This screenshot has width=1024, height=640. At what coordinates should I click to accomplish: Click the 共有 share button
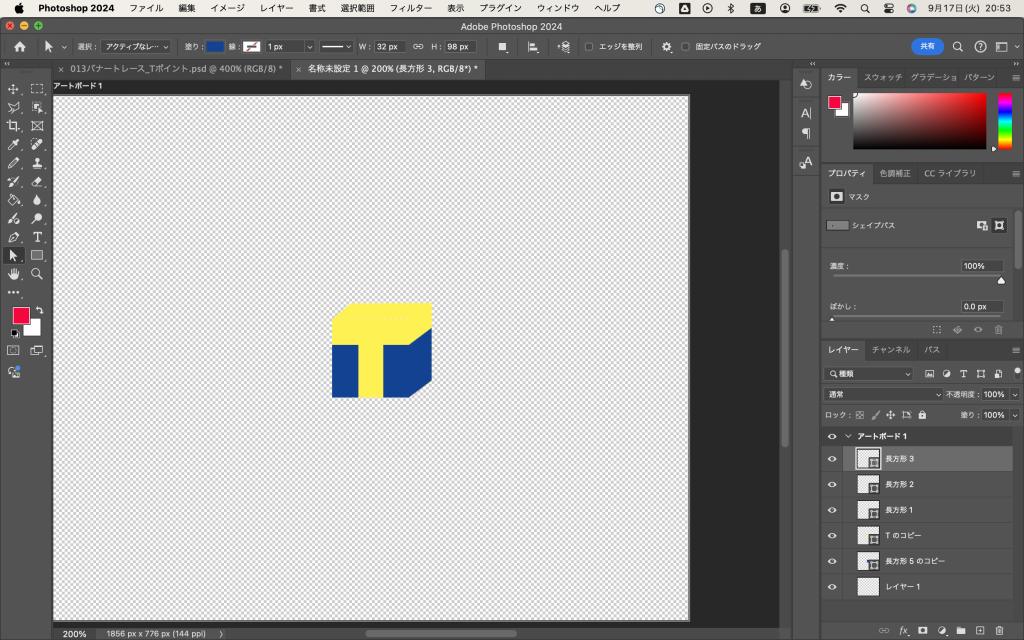click(927, 47)
